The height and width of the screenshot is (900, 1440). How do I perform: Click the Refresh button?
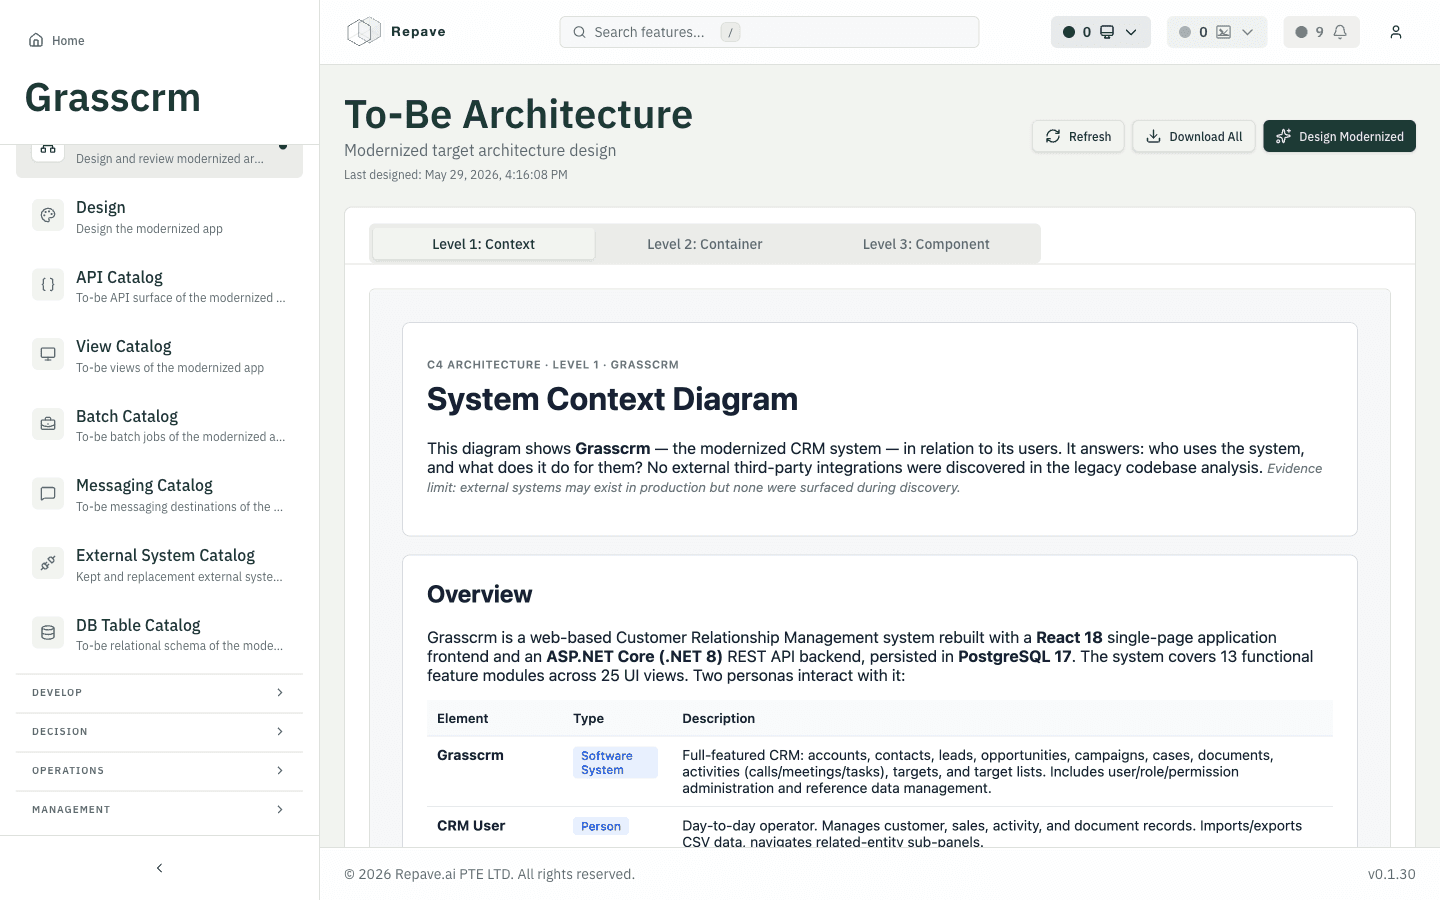click(x=1078, y=136)
